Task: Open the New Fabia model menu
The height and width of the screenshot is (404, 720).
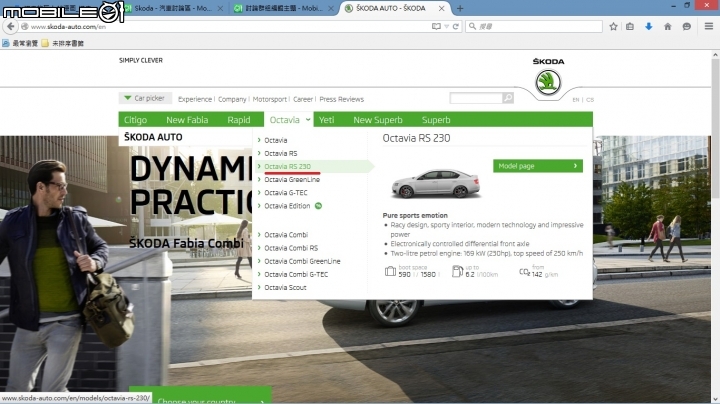Action: [x=187, y=120]
